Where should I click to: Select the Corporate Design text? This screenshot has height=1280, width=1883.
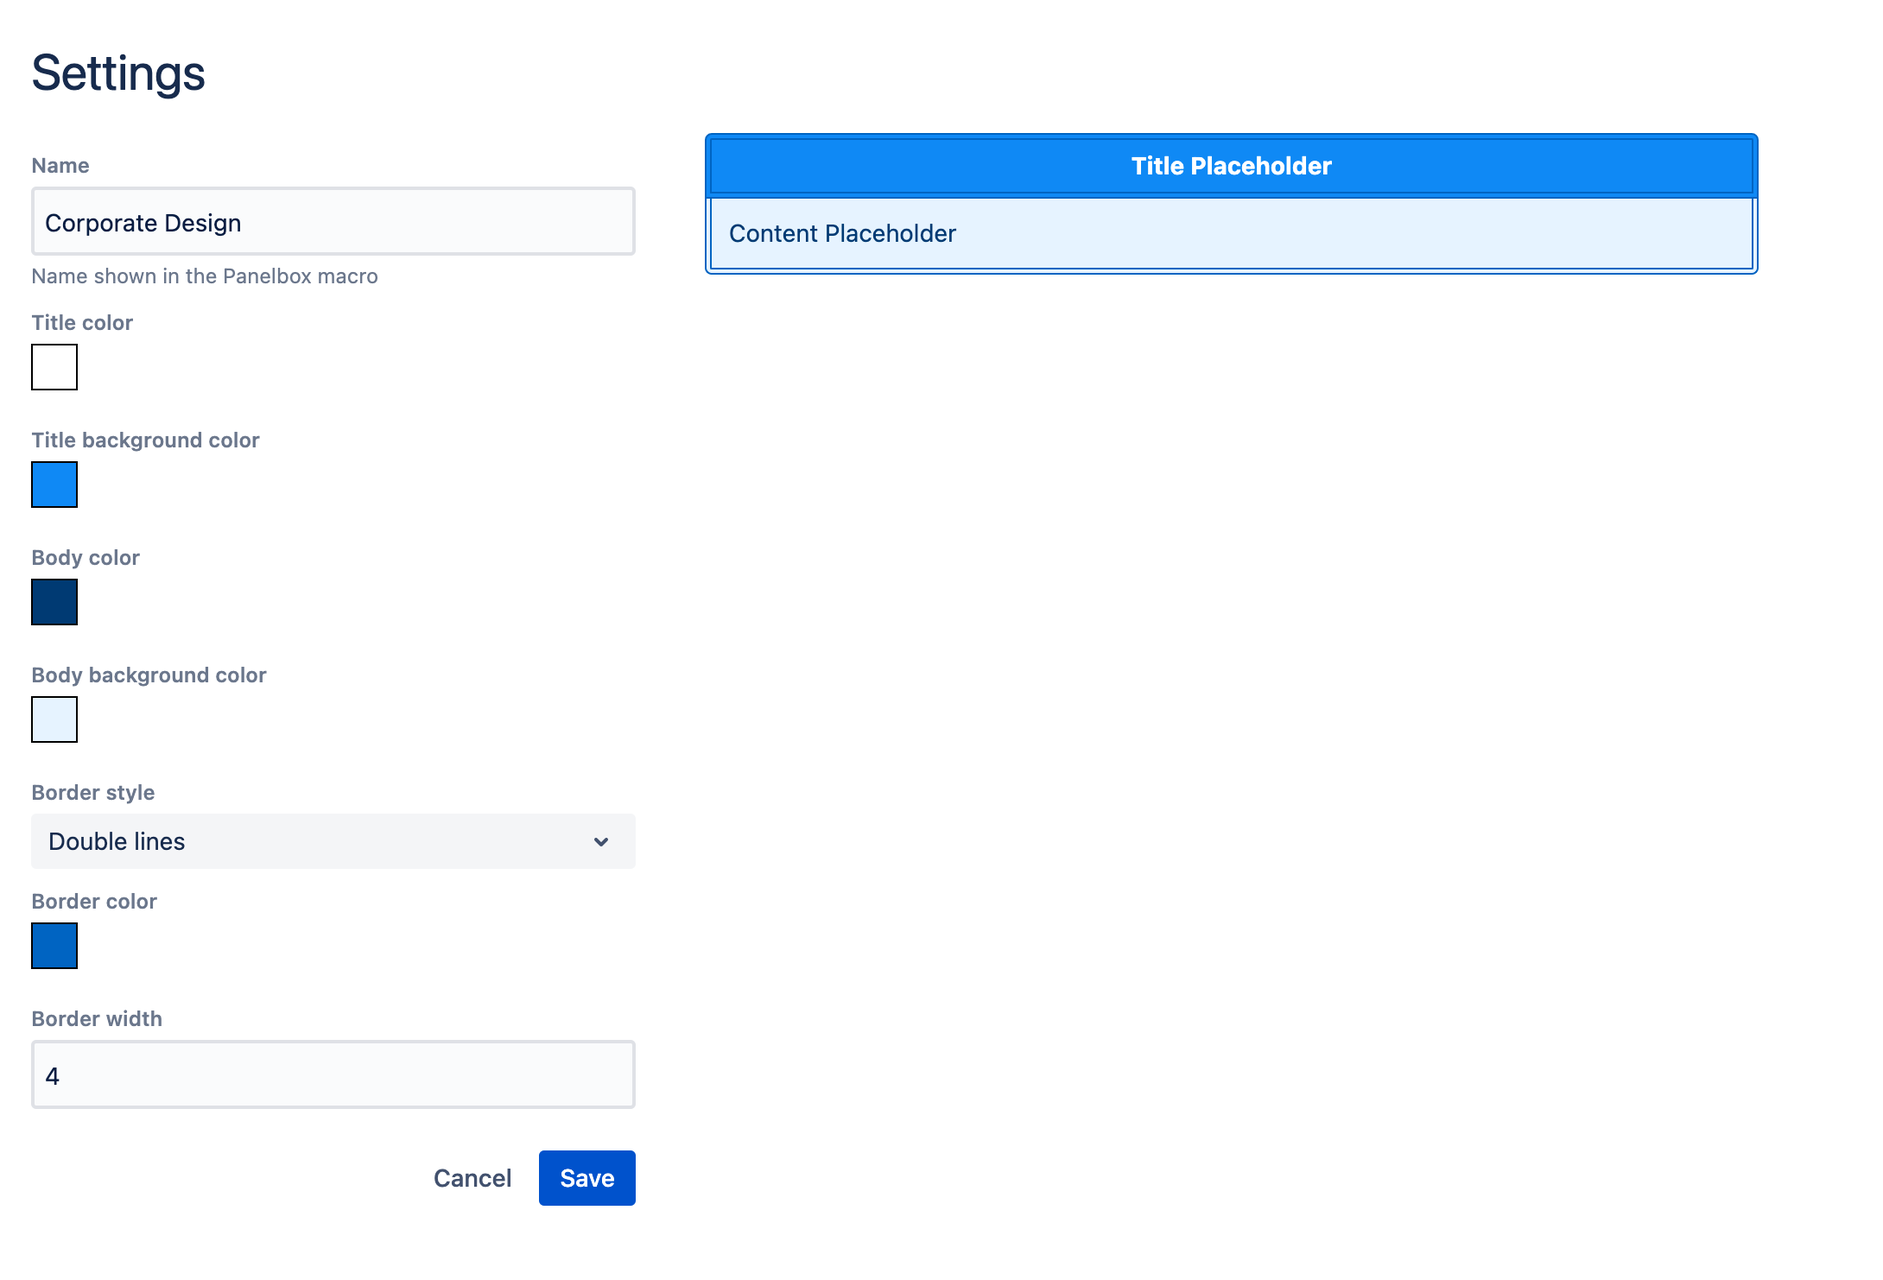[x=143, y=222]
